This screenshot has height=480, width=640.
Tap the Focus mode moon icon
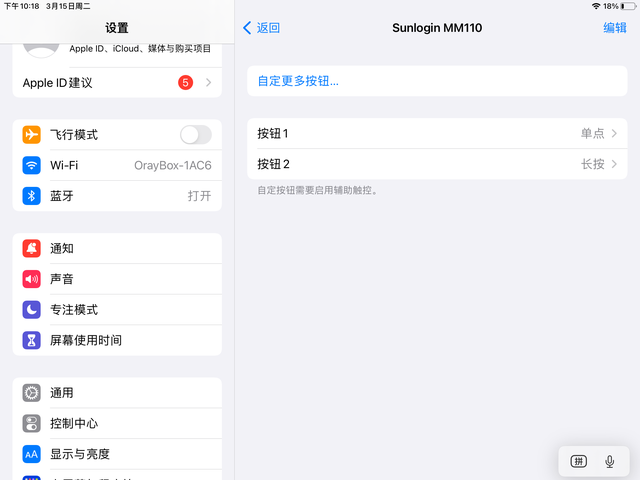pos(31,310)
